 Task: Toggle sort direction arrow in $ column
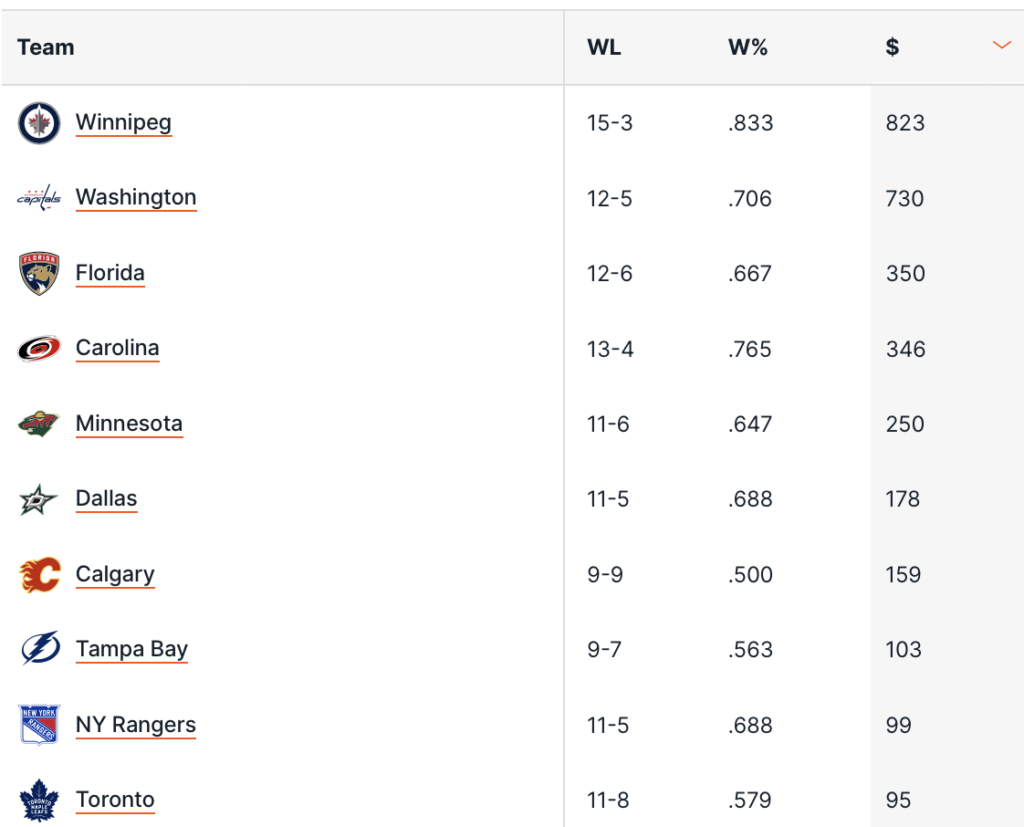tap(1001, 46)
